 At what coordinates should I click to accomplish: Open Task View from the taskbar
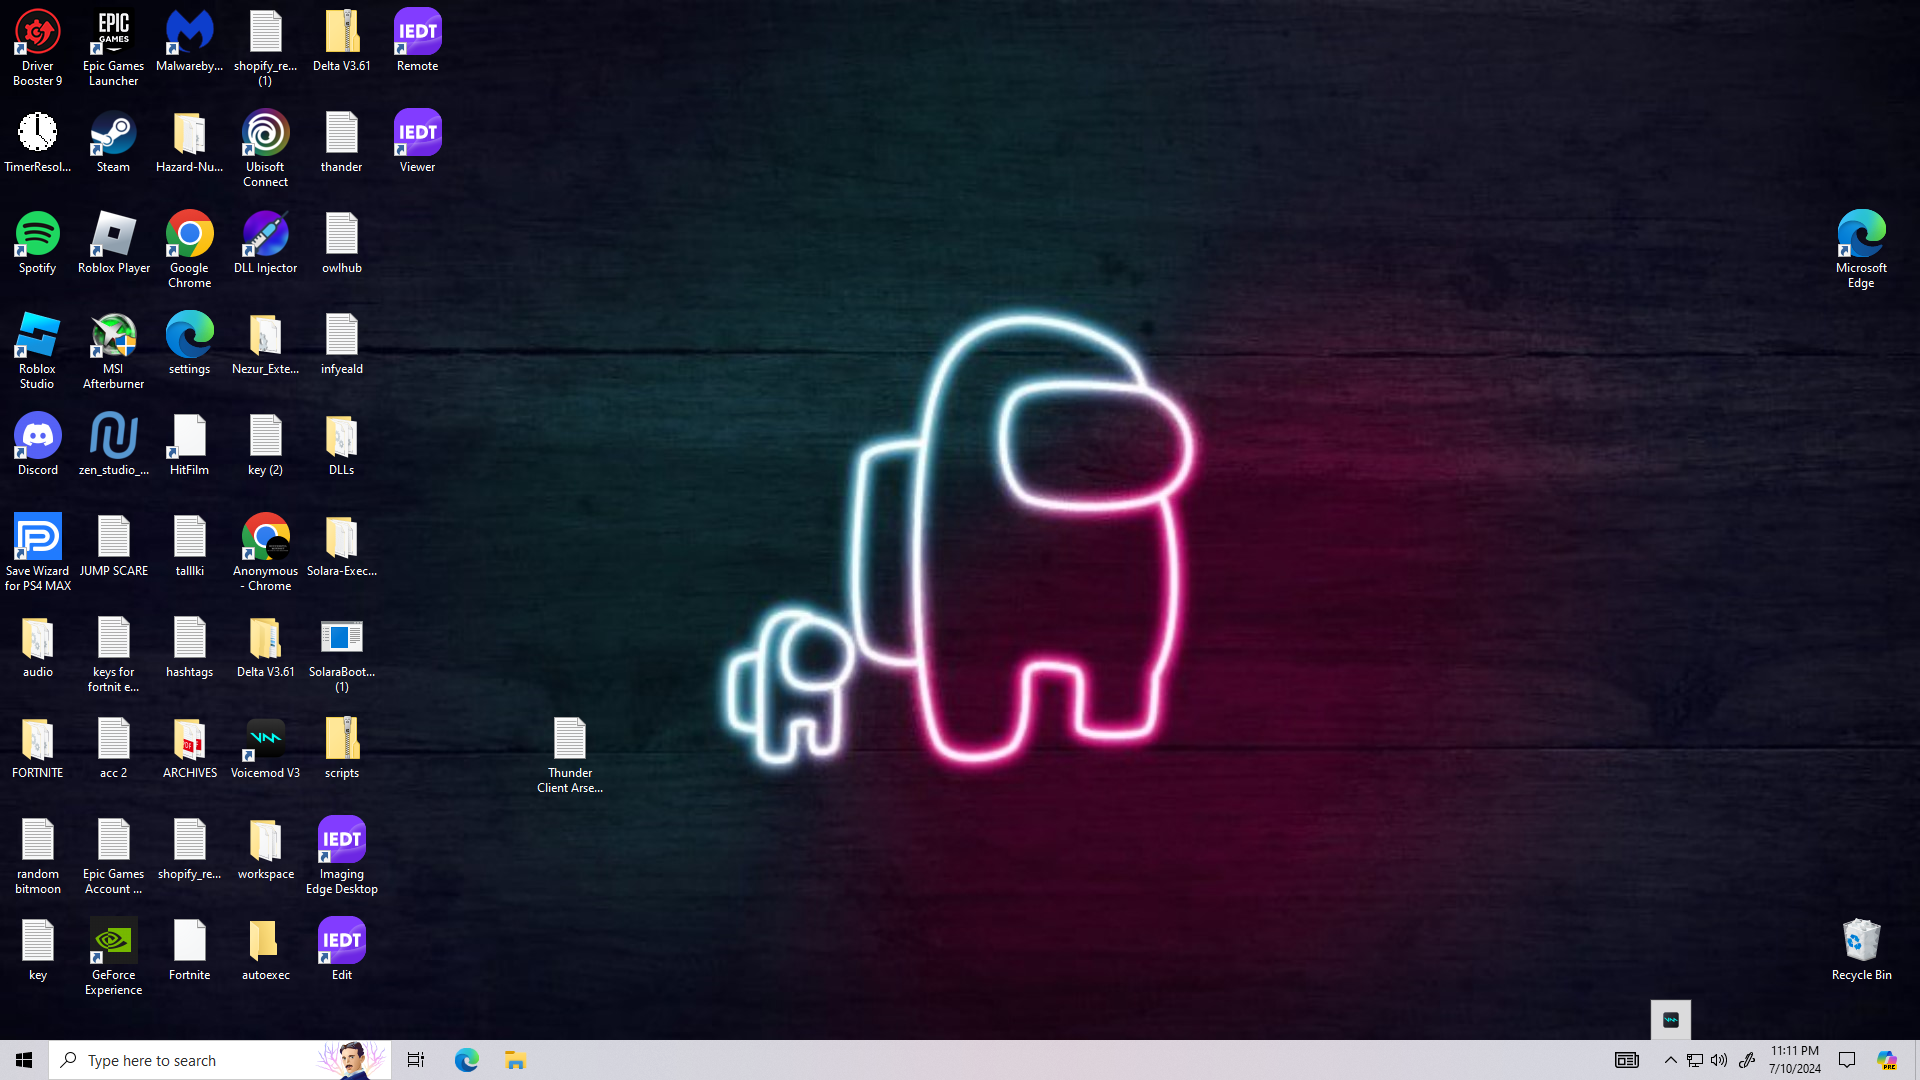pos(416,1060)
